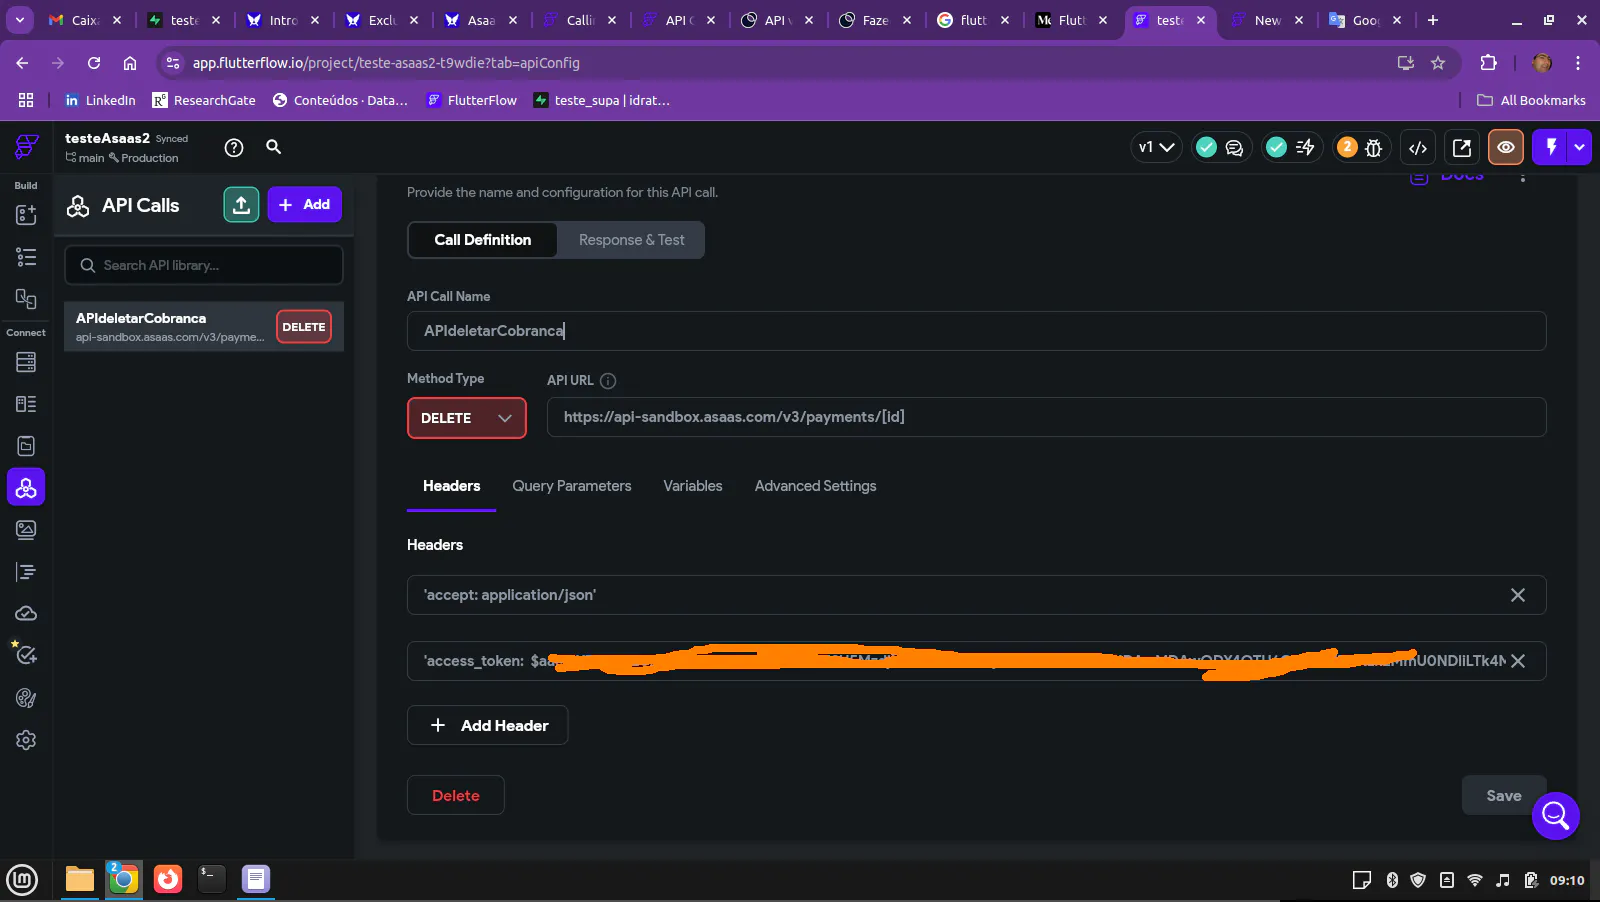Open the FlutterFlow logo menu
Screen dimensions: 1600x902
(26, 147)
